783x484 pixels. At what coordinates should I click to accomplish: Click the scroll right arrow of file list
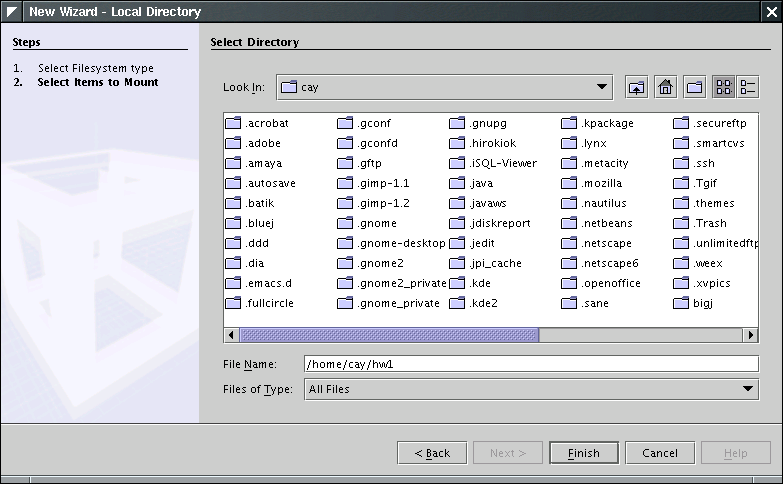(x=750, y=335)
